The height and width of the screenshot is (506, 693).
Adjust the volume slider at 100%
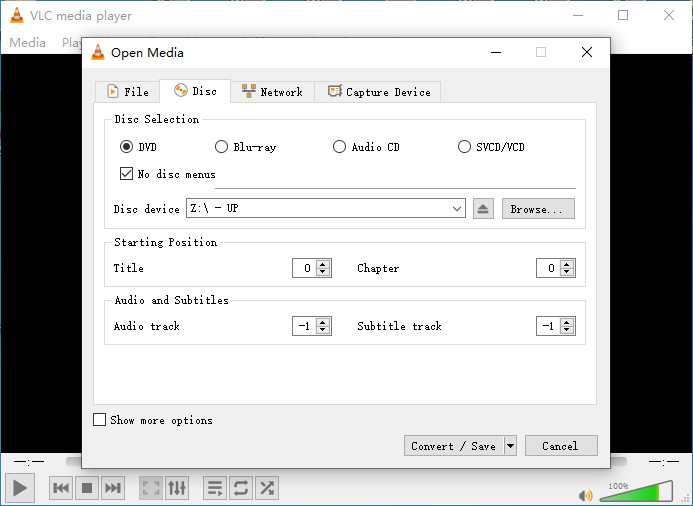pos(636,491)
